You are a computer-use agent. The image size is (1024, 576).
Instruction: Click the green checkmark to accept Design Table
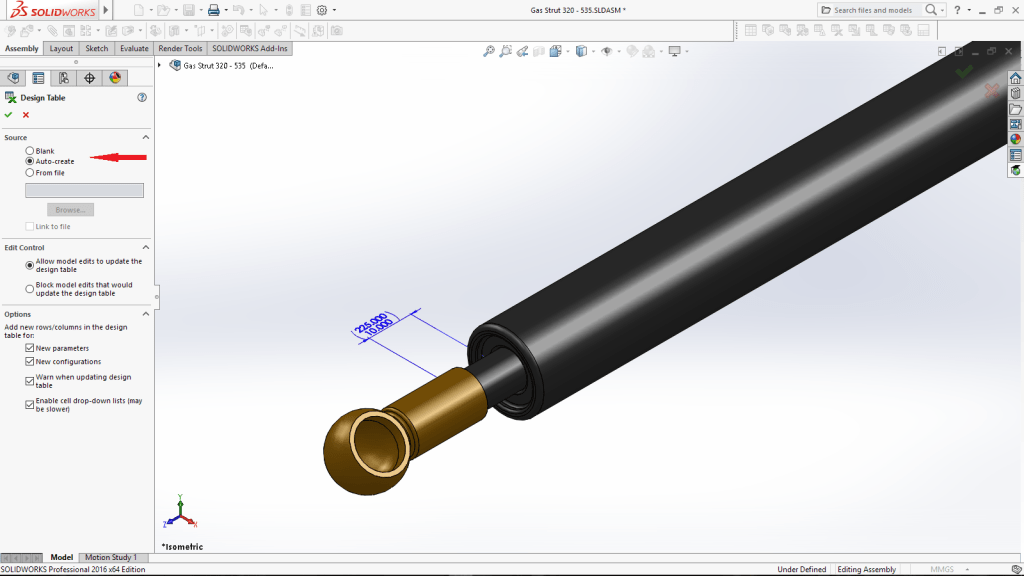(9, 115)
